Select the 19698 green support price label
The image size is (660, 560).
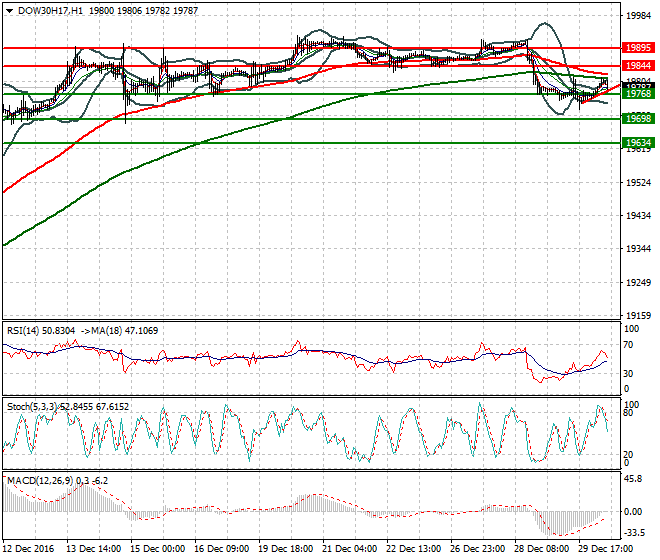click(638, 119)
